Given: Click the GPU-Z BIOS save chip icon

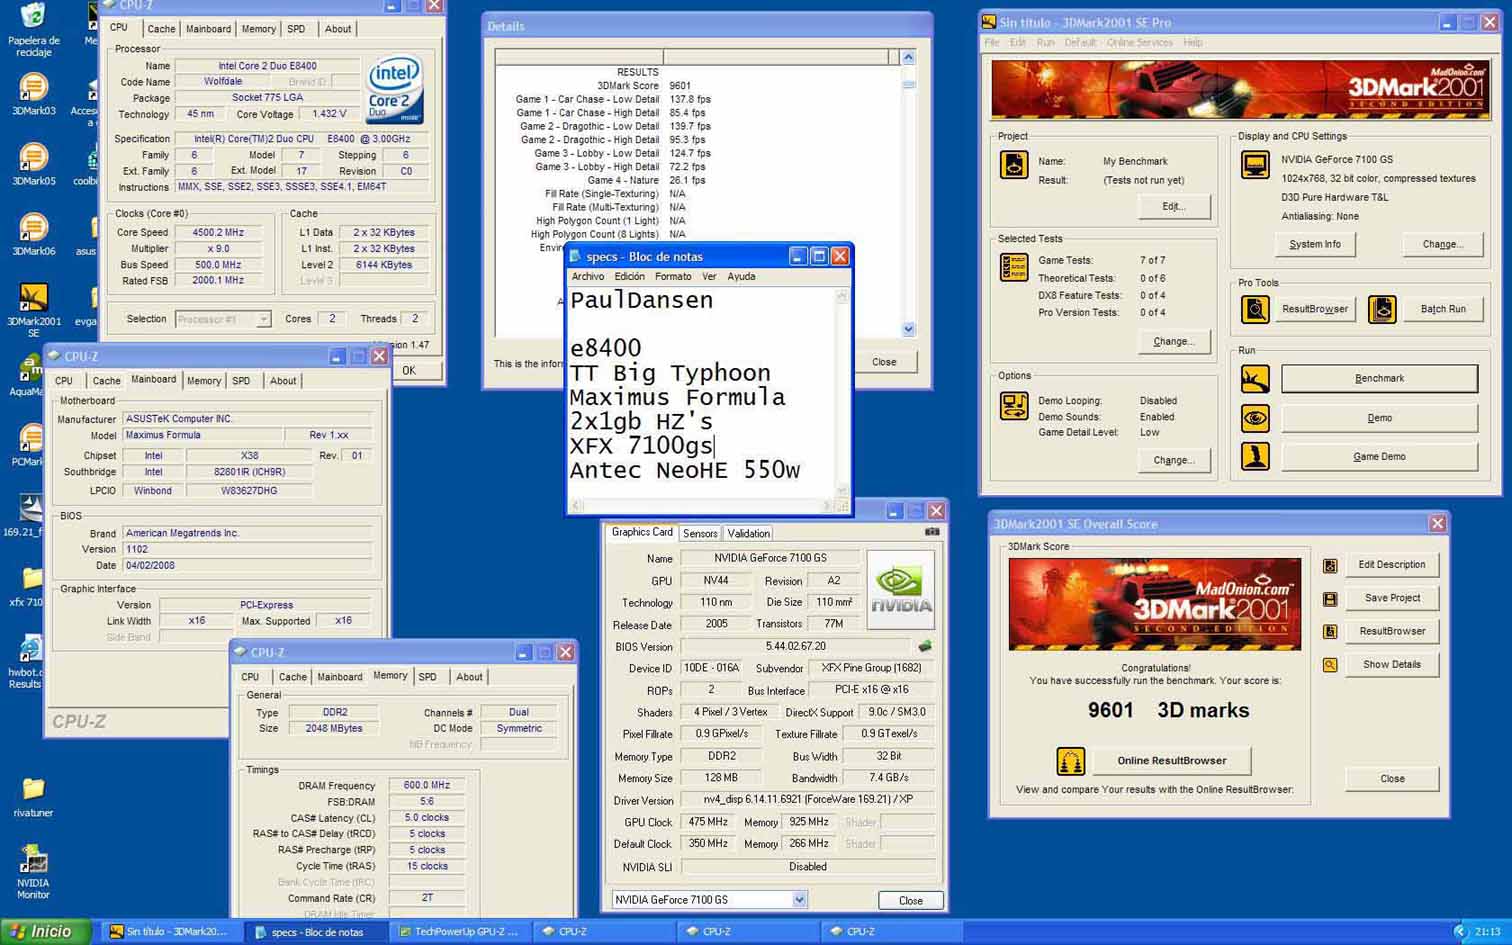Looking at the screenshot, I should (x=925, y=646).
